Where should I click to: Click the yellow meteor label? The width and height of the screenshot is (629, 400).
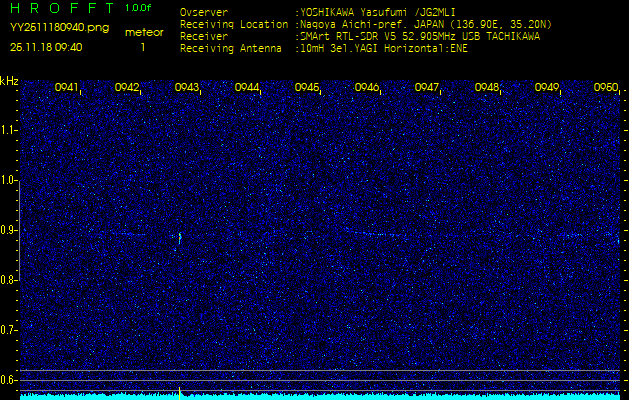click(x=143, y=32)
